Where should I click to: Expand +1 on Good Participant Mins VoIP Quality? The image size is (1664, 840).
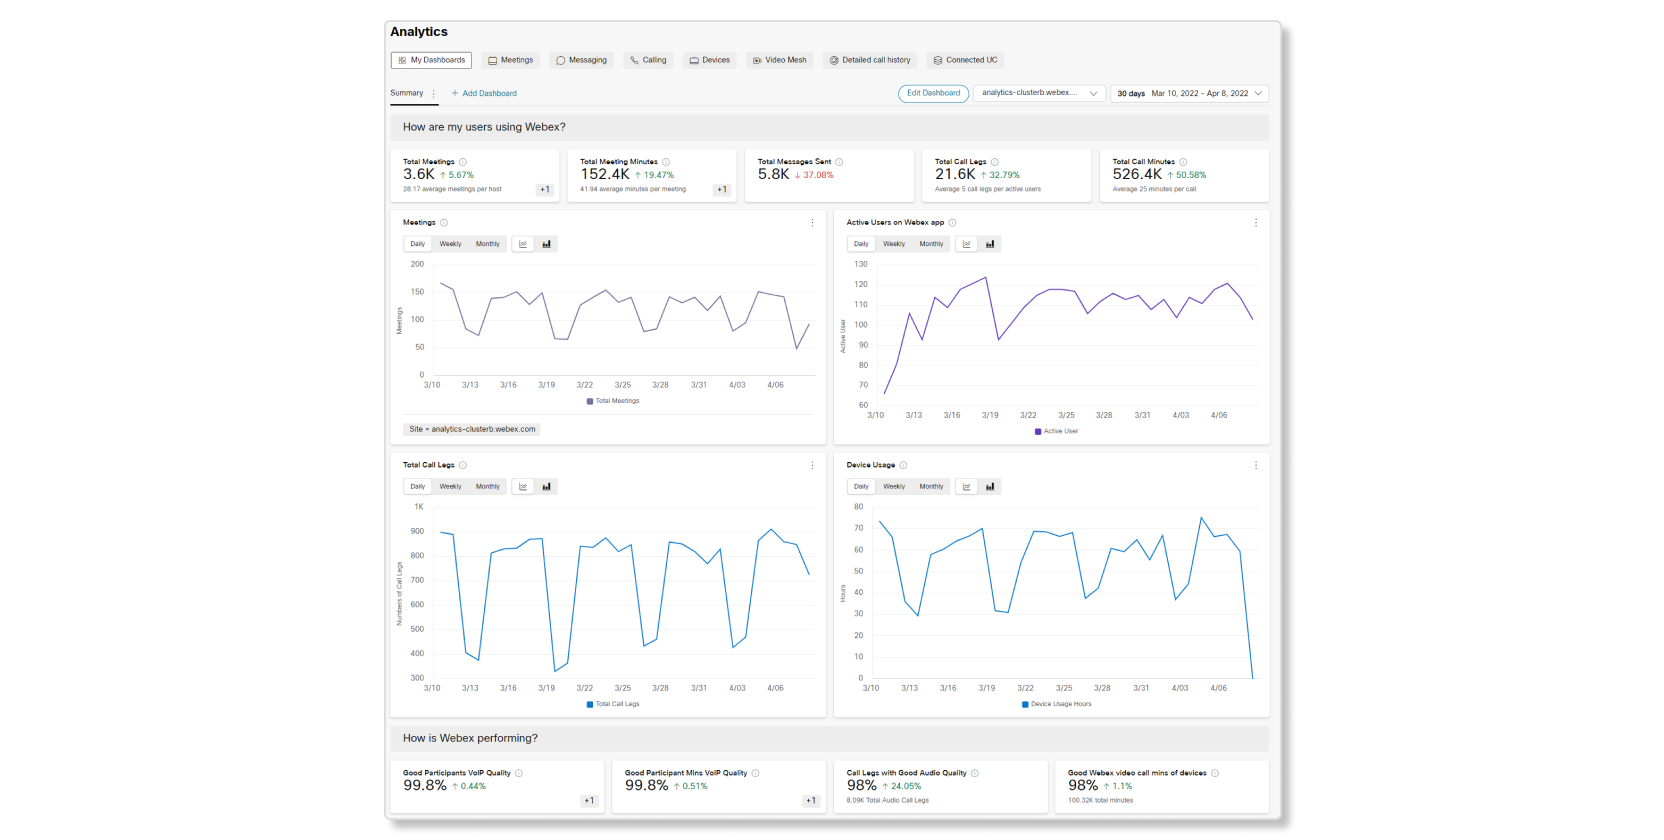tap(811, 801)
